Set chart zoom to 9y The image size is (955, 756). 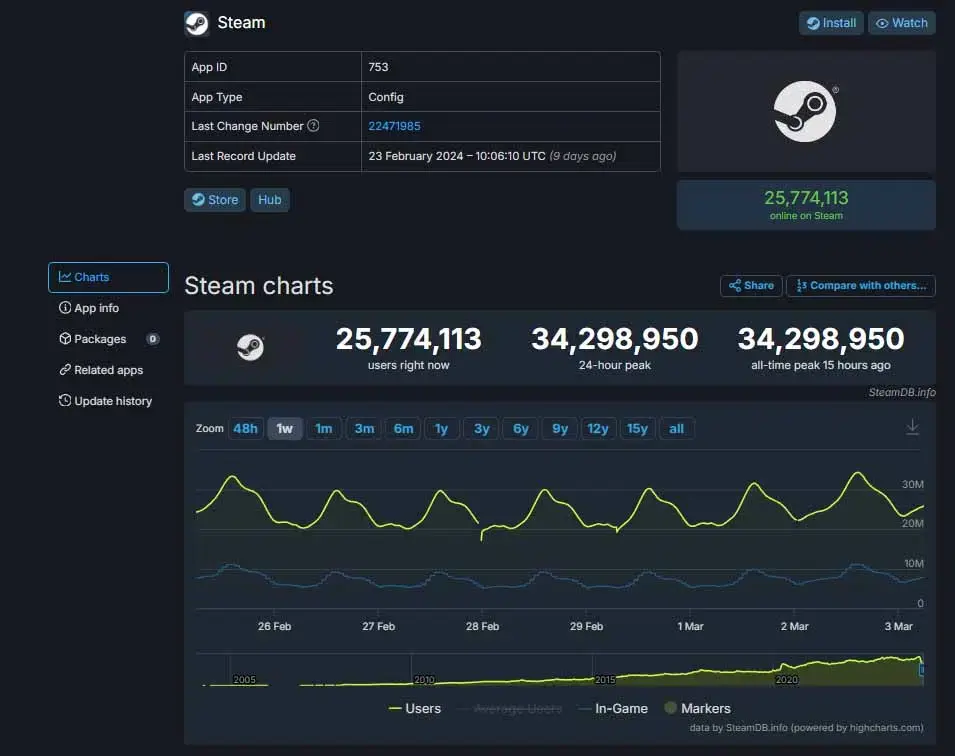pos(560,429)
